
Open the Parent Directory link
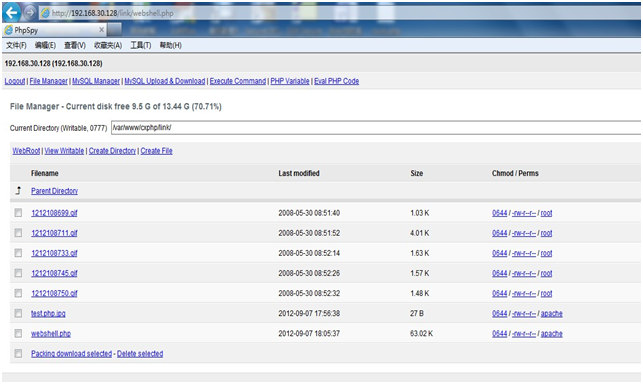(x=55, y=191)
